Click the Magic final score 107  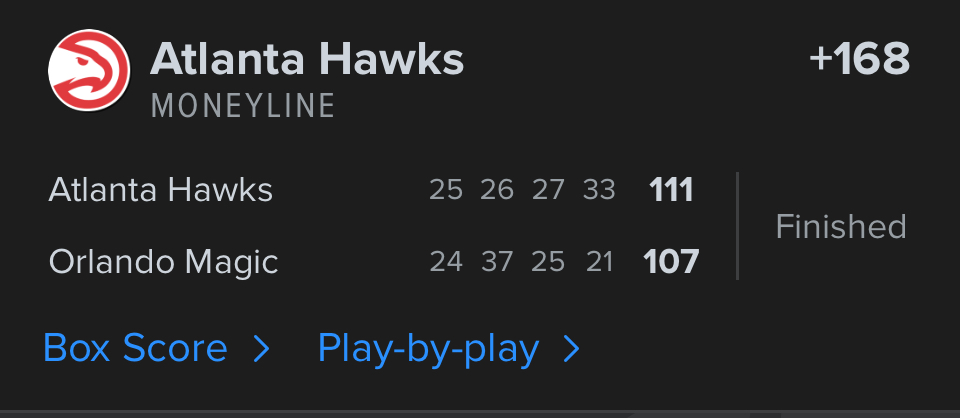(x=671, y=262)
